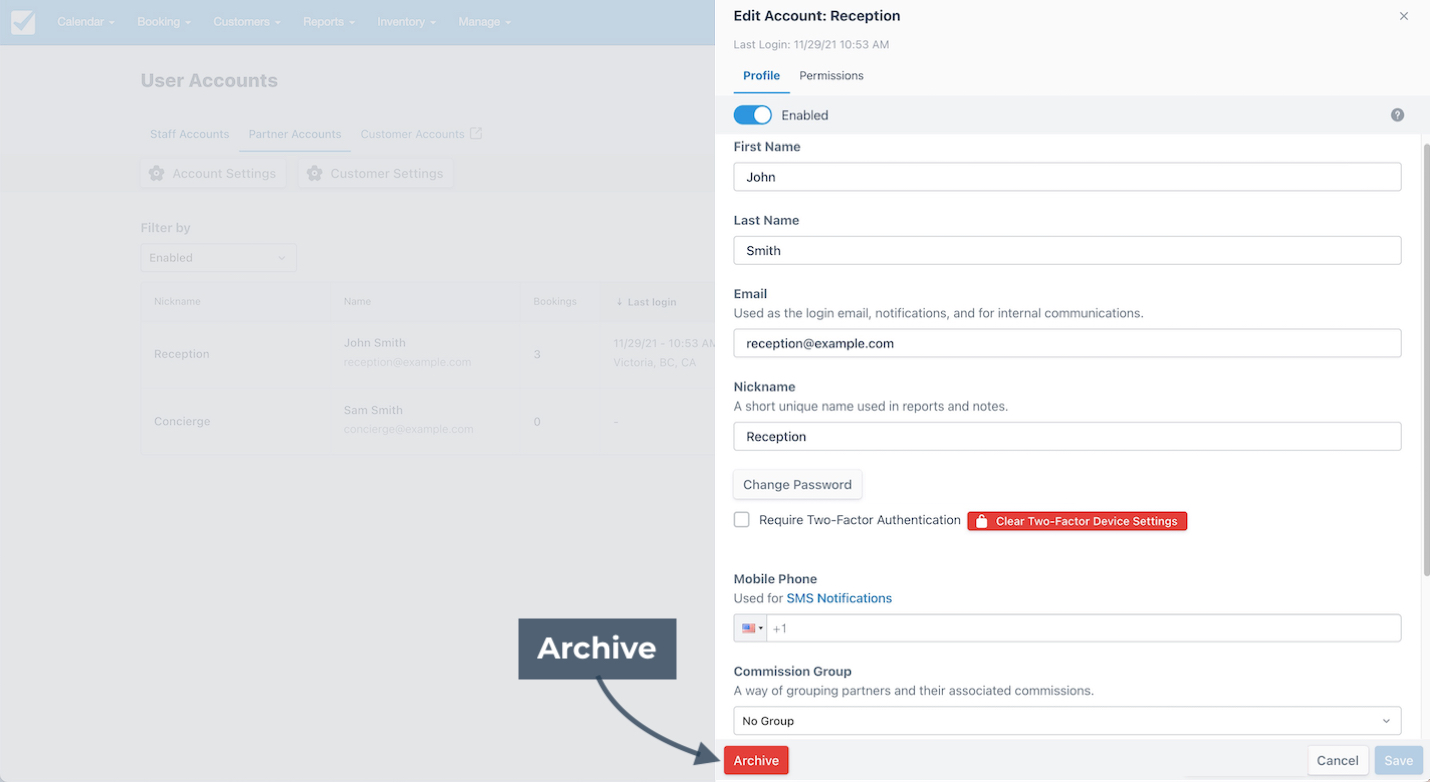Screen dimensions: 1430x782
Task: Click the First Name field containing John
Action: [x=1067, y=177]
